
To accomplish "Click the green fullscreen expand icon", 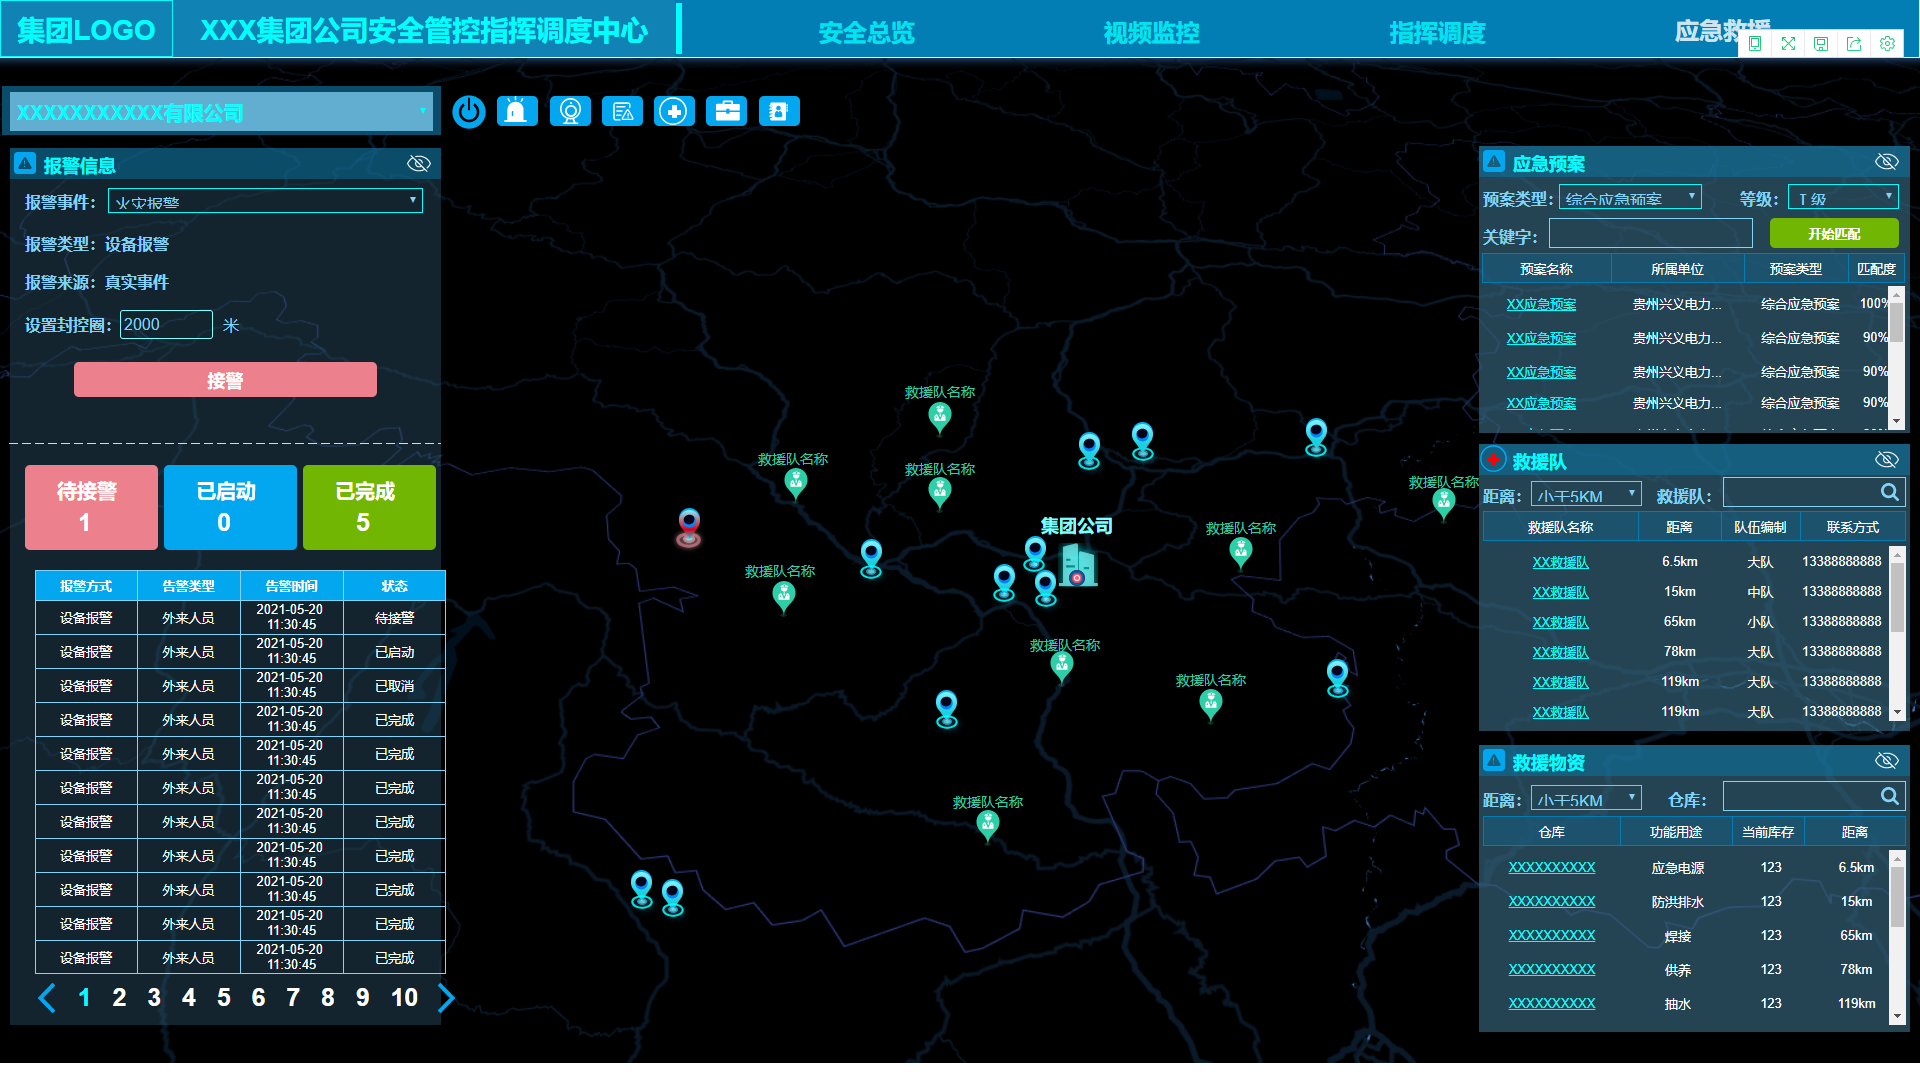I will click(1788, 43).
